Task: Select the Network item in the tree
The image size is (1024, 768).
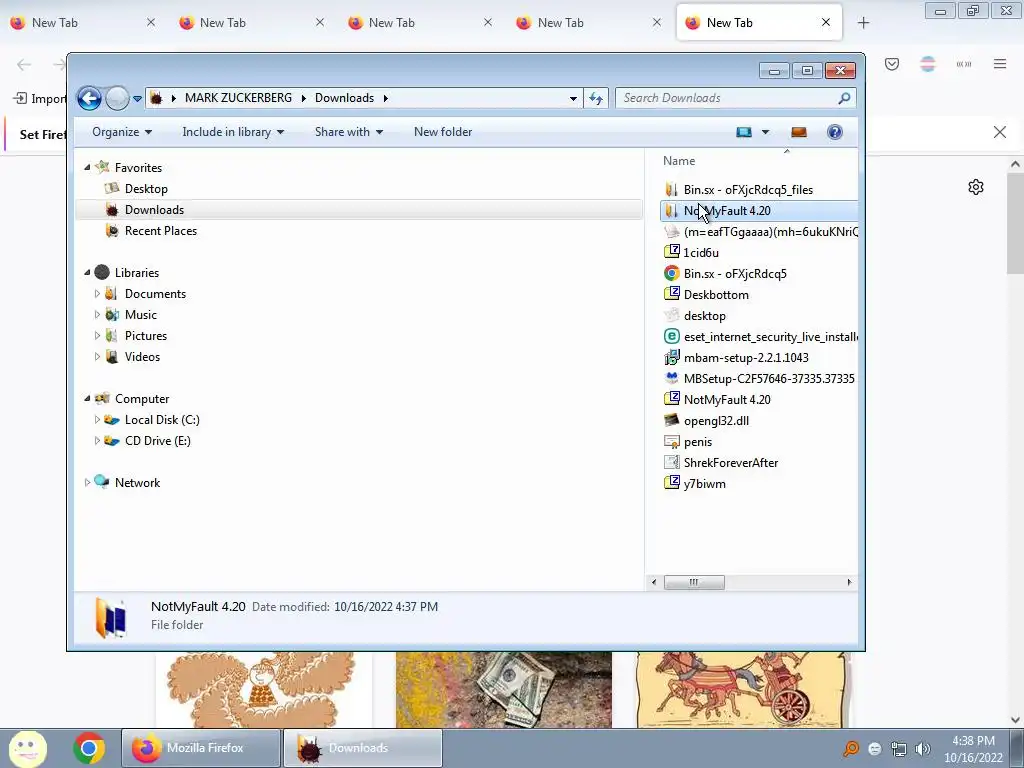Action: coord(137,483)
